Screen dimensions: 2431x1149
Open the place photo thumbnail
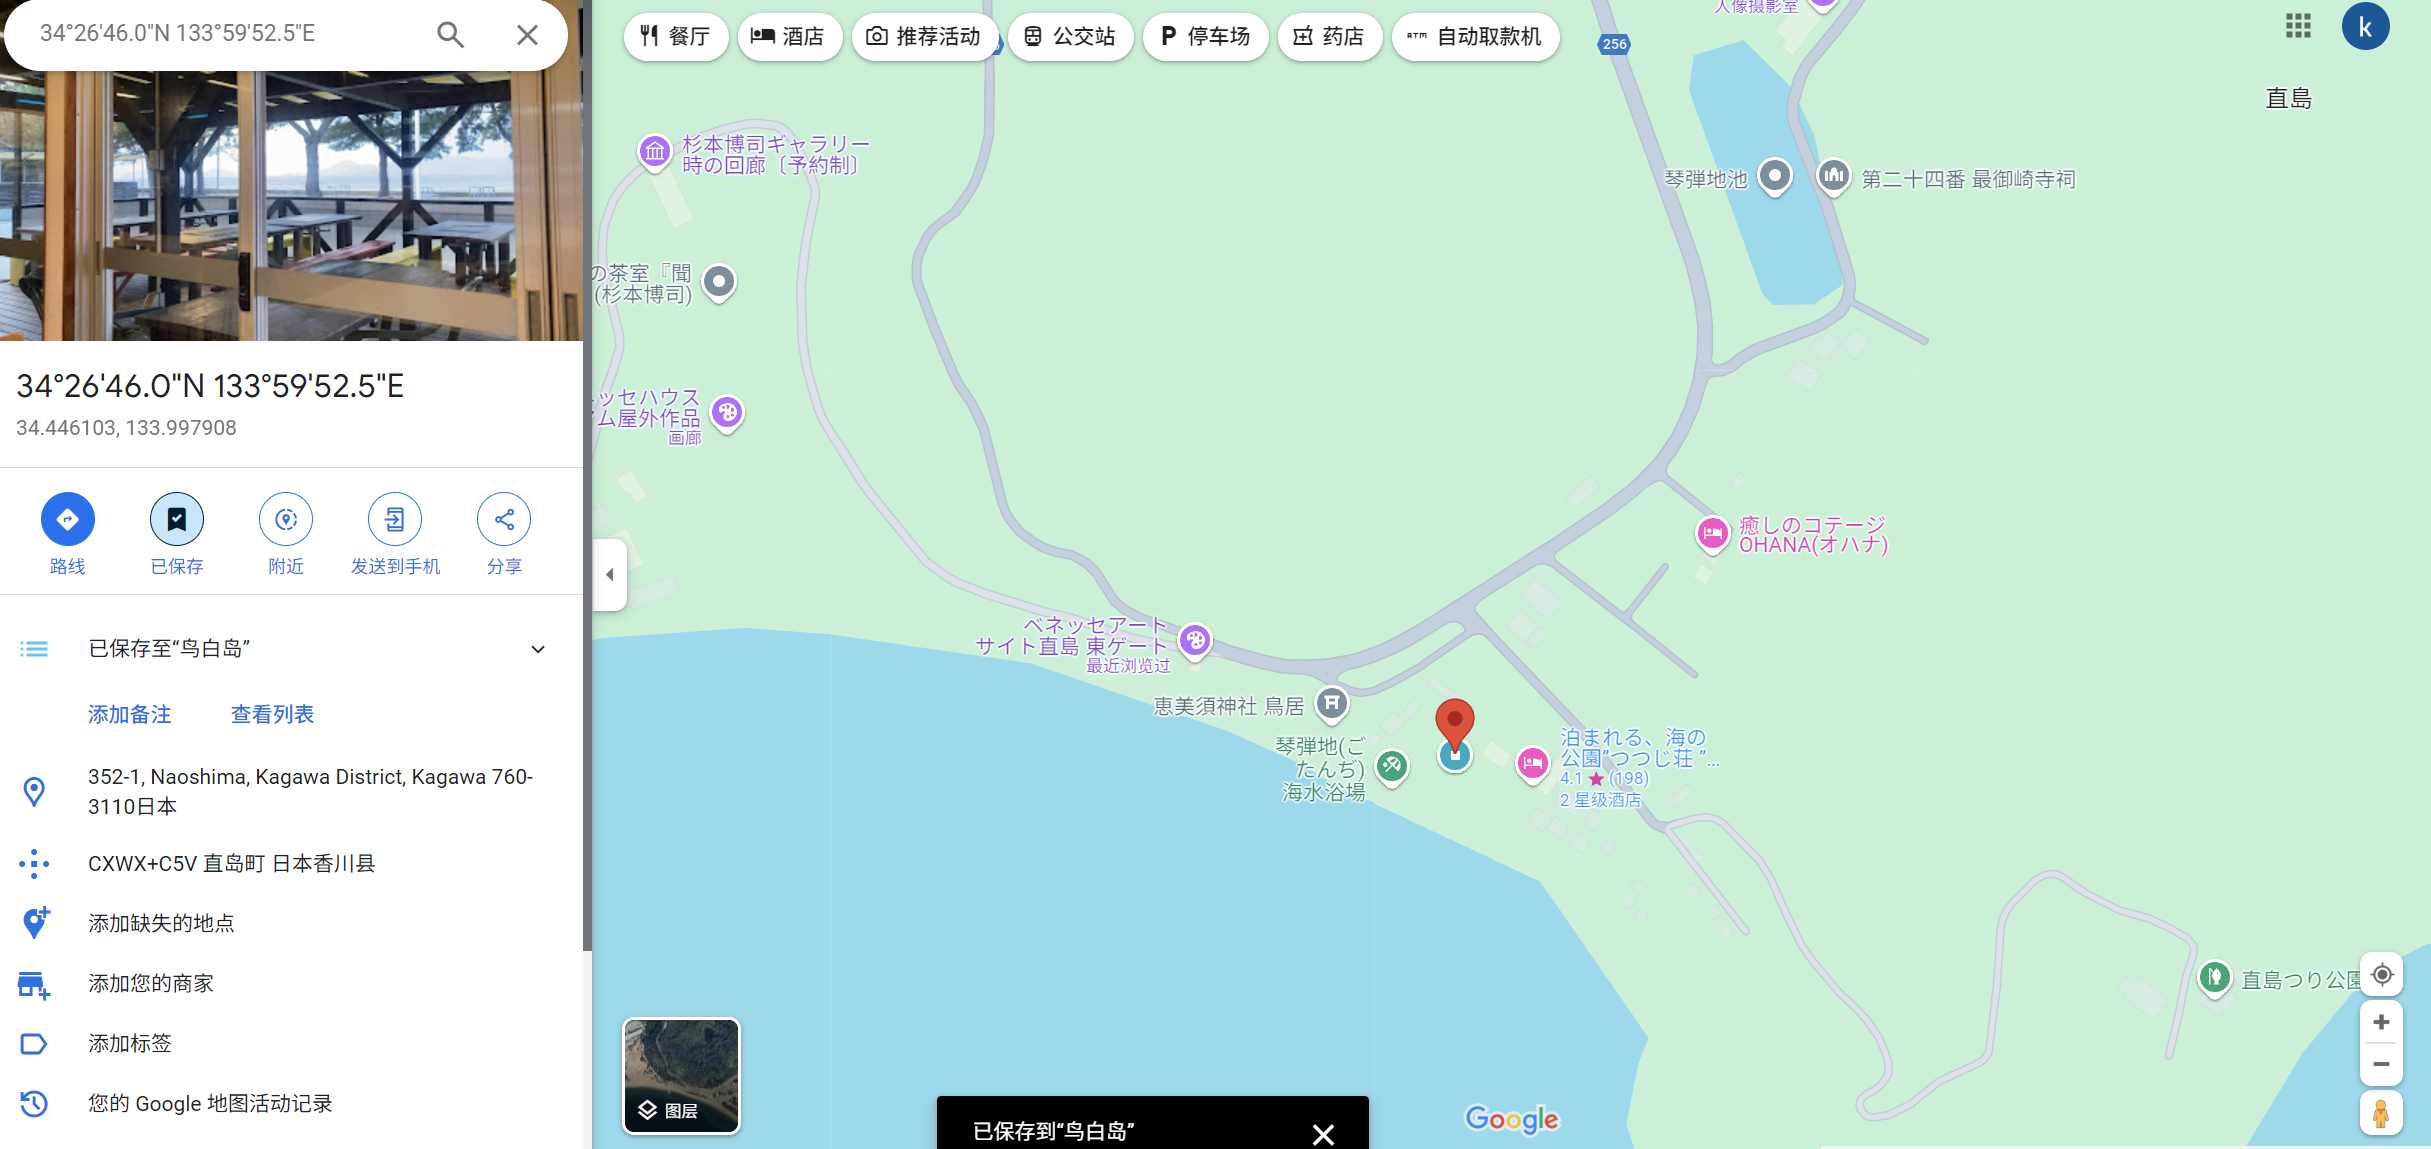point(291,205)
